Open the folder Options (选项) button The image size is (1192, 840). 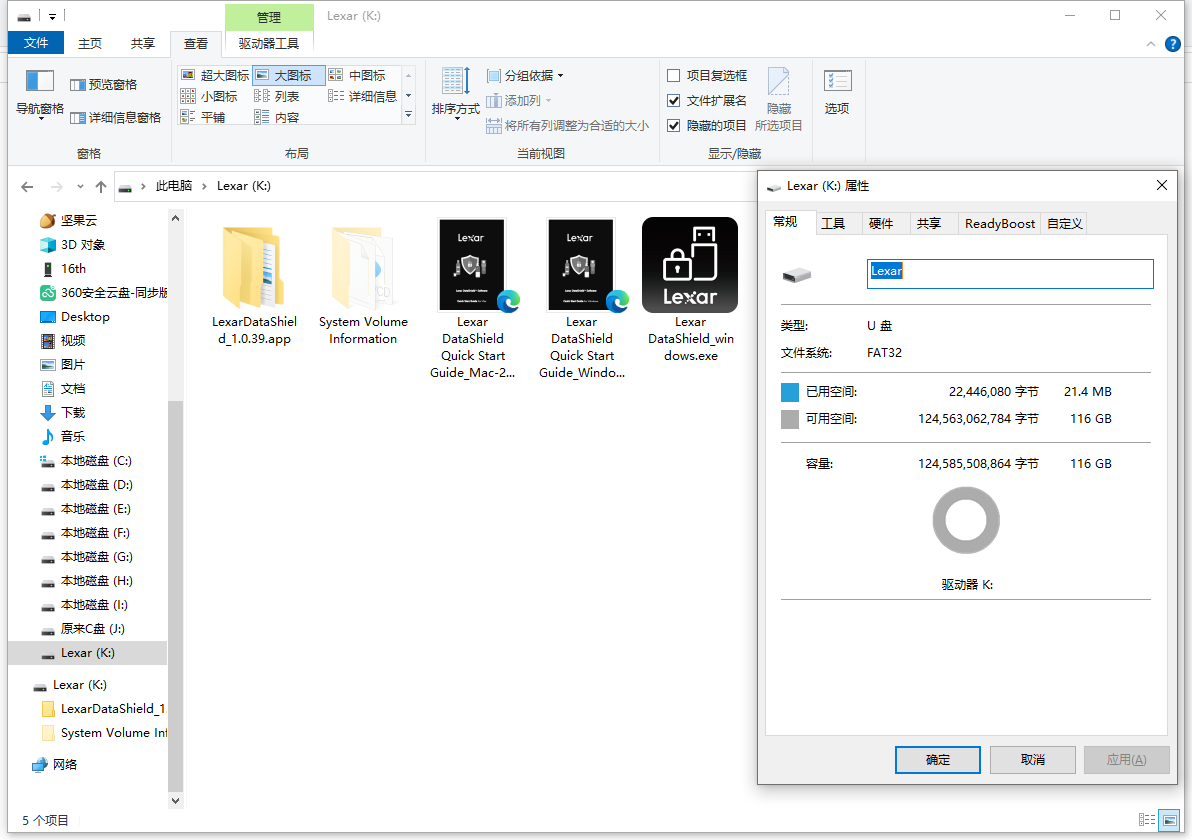point(837,91)
